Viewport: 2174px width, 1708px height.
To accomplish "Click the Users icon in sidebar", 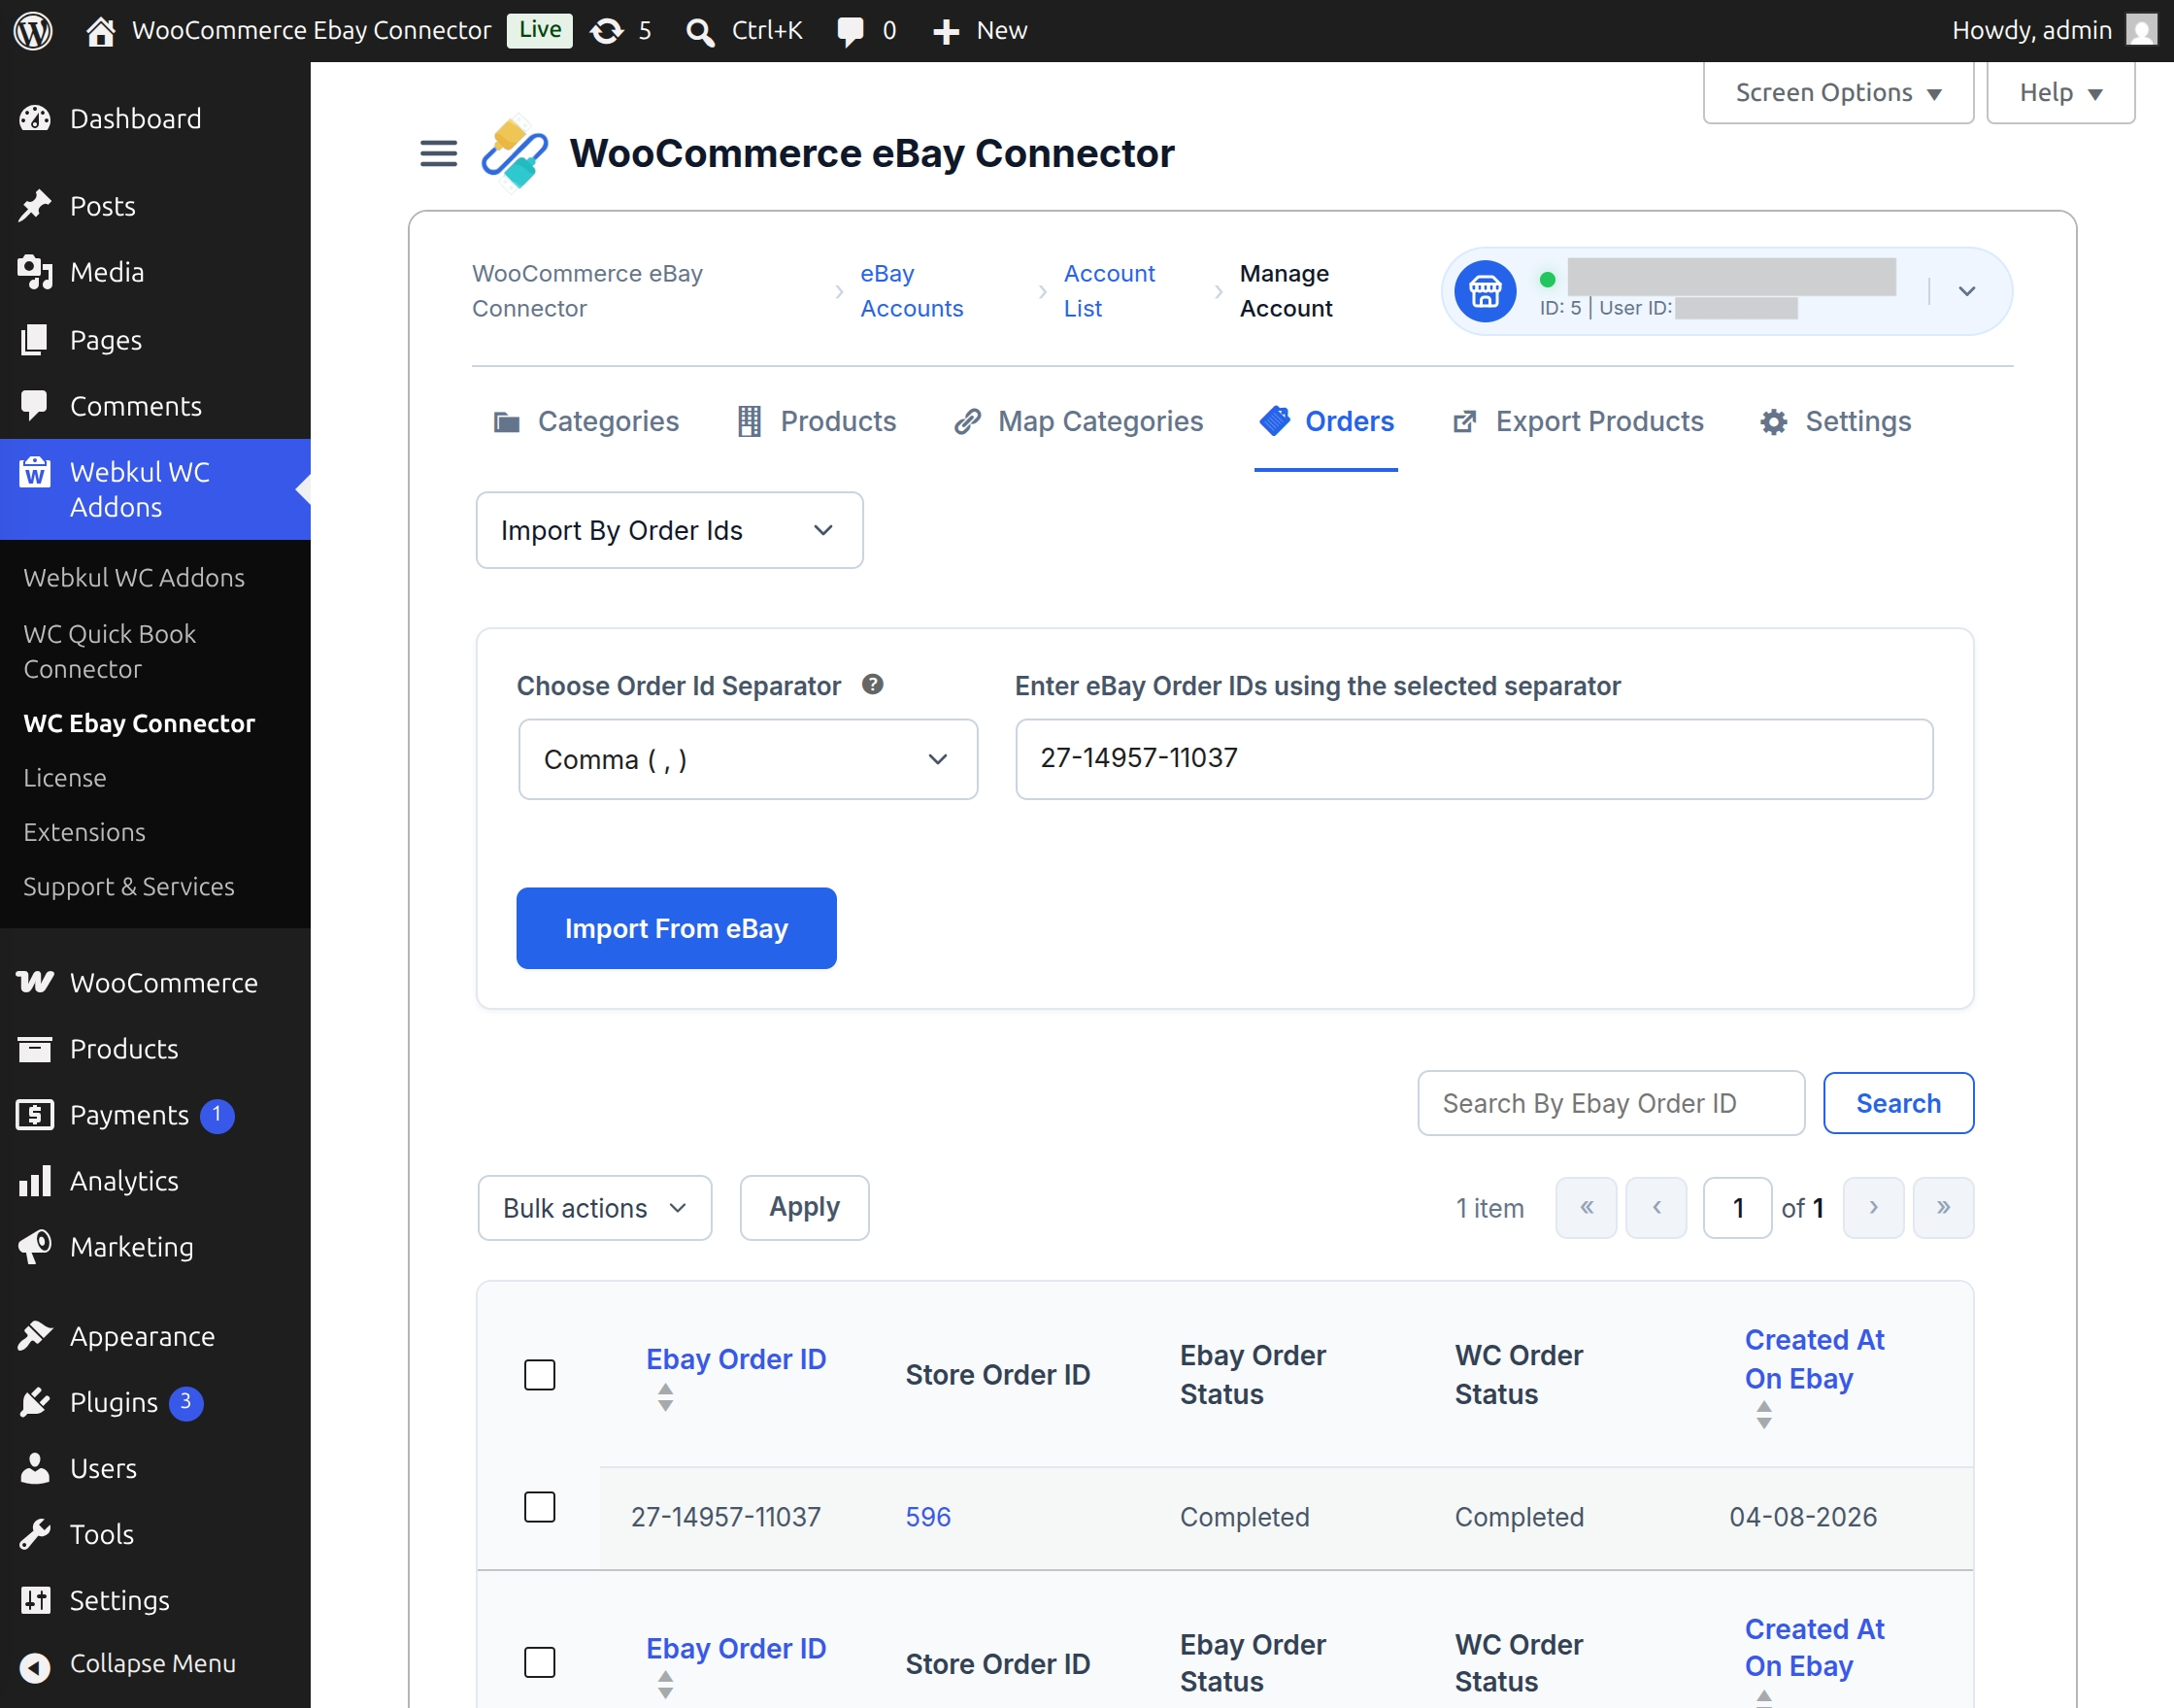I will [x=35, y=1468].
